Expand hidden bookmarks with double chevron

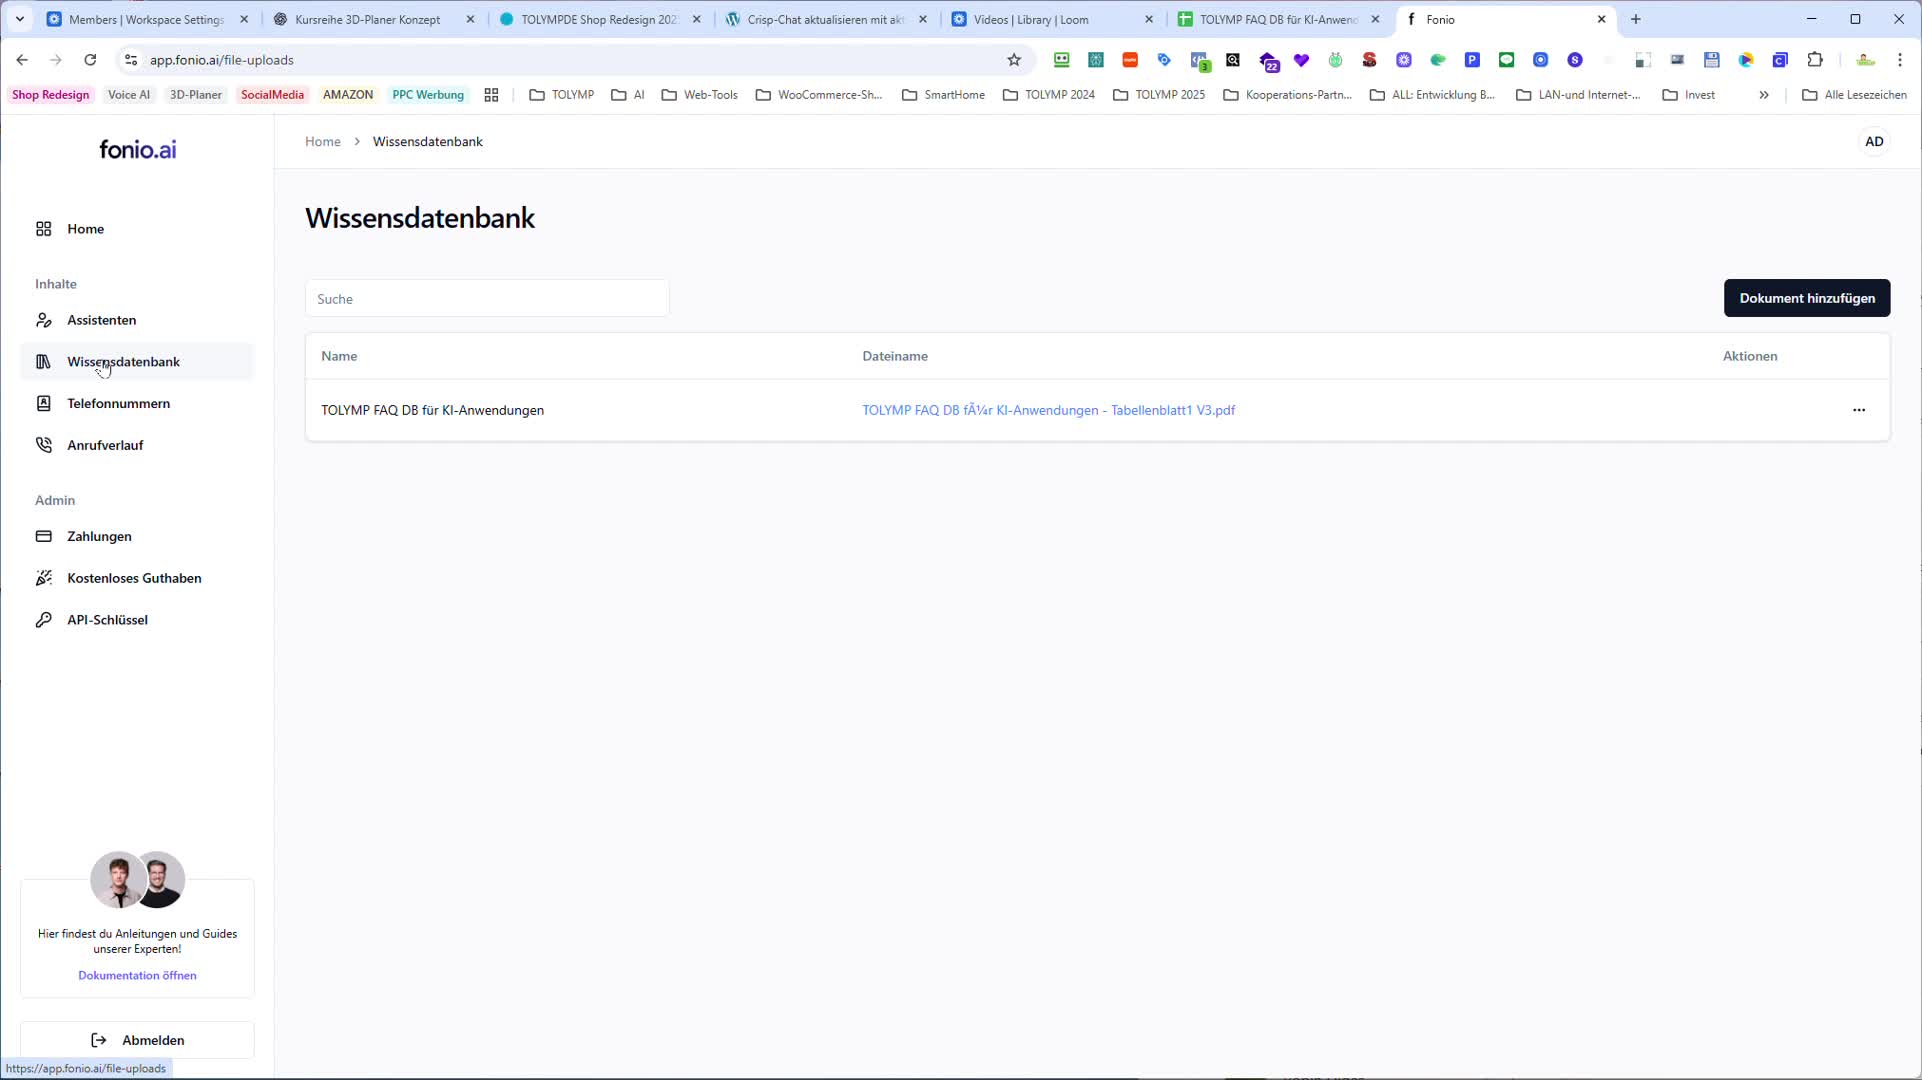pos(1764,95)
